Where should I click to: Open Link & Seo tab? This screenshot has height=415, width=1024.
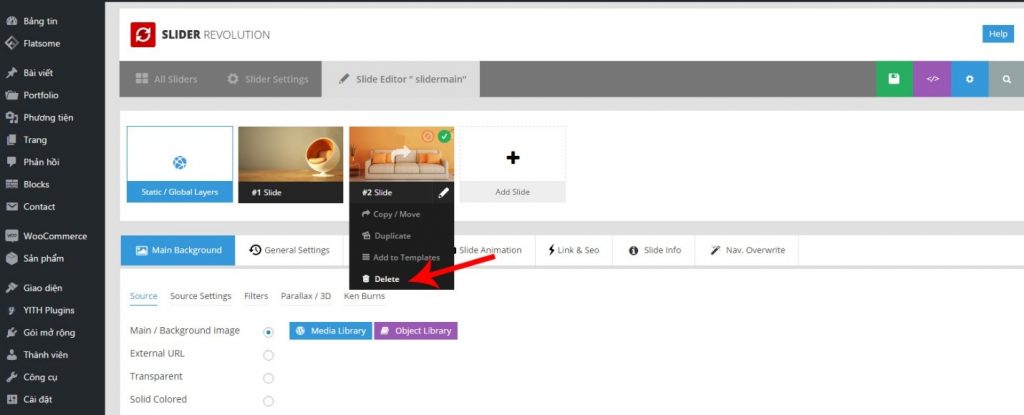(574, 250)
